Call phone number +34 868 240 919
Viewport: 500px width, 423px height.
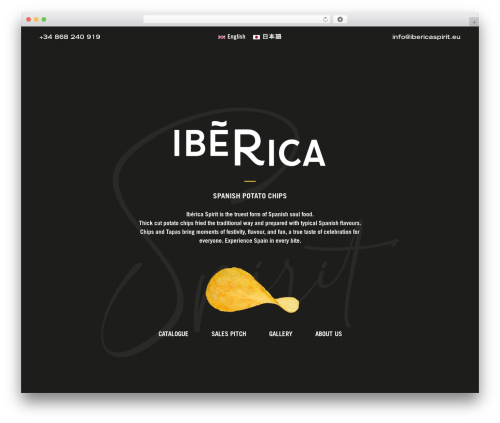click(70, 37)
